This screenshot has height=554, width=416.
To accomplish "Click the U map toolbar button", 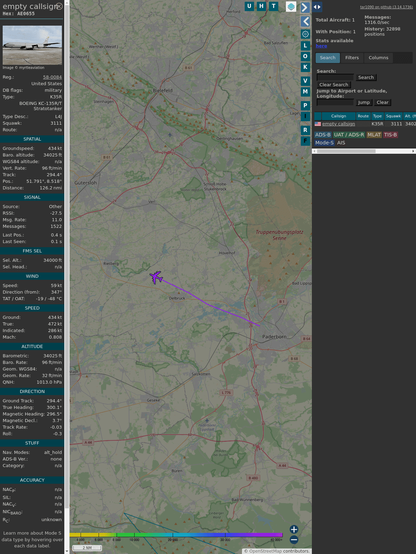I will [x=250, y=6].
